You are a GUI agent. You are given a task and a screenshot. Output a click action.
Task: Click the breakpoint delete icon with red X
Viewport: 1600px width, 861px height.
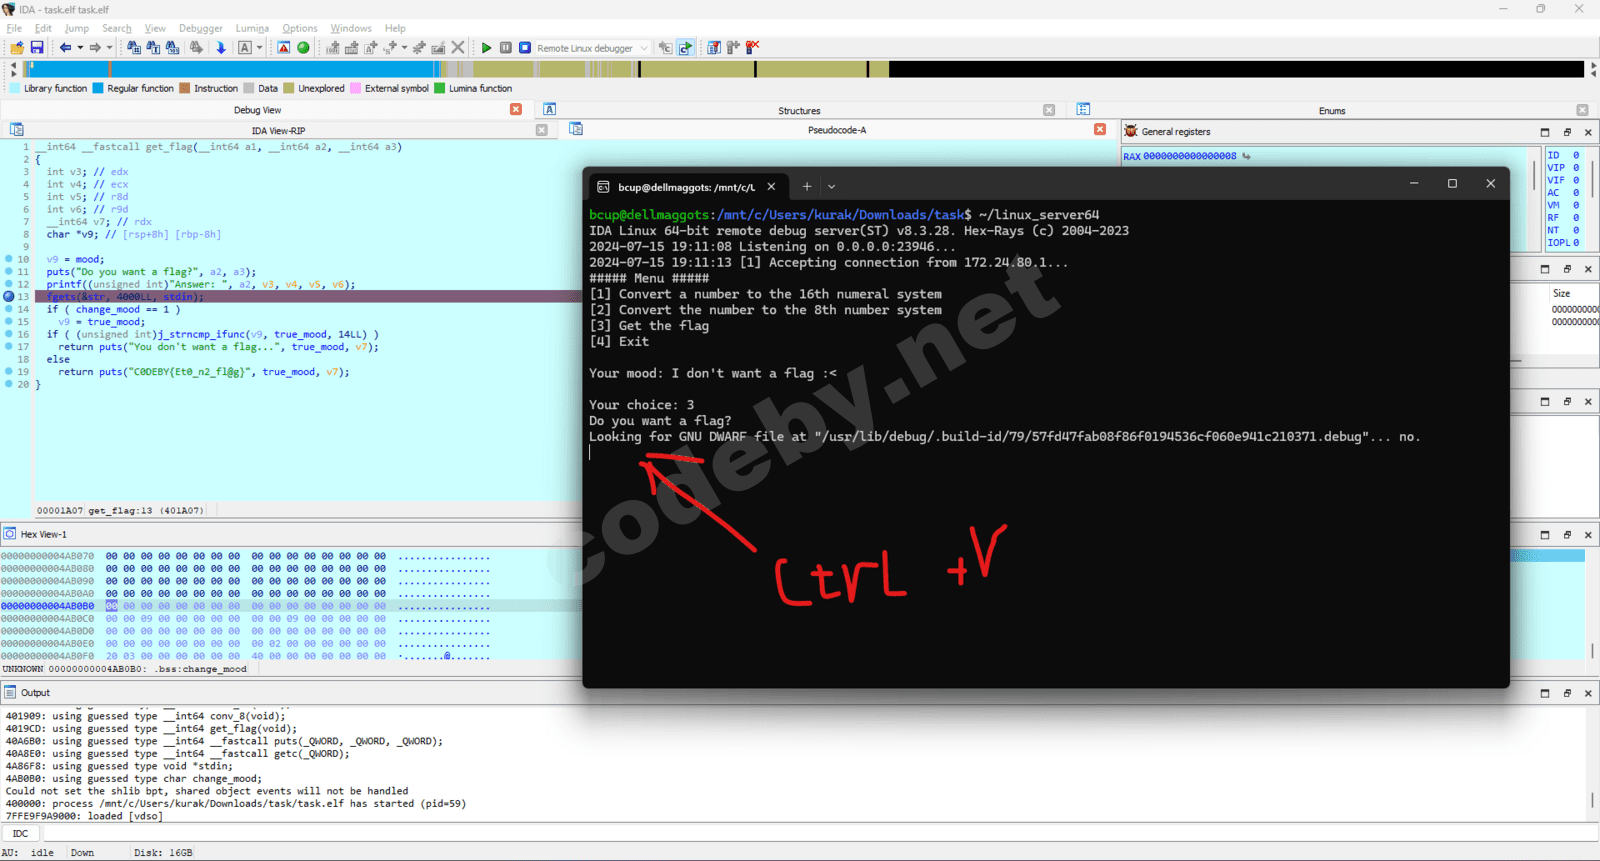pos(752,47)
